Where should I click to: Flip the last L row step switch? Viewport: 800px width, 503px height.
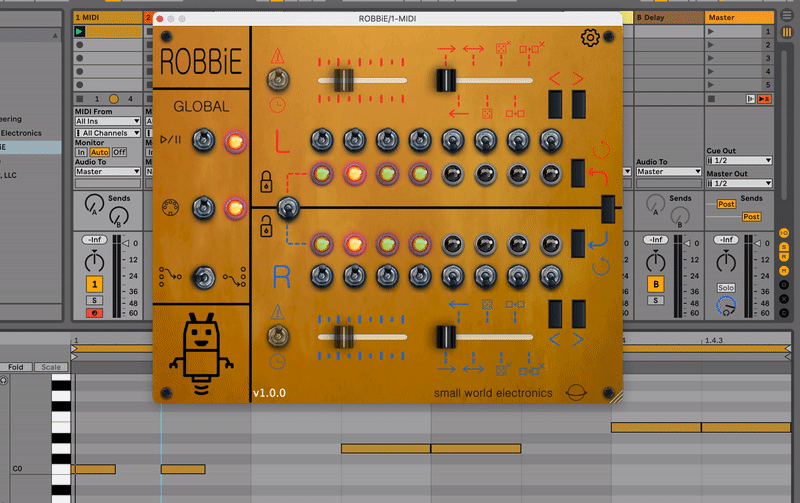click(x=551, y=140)
